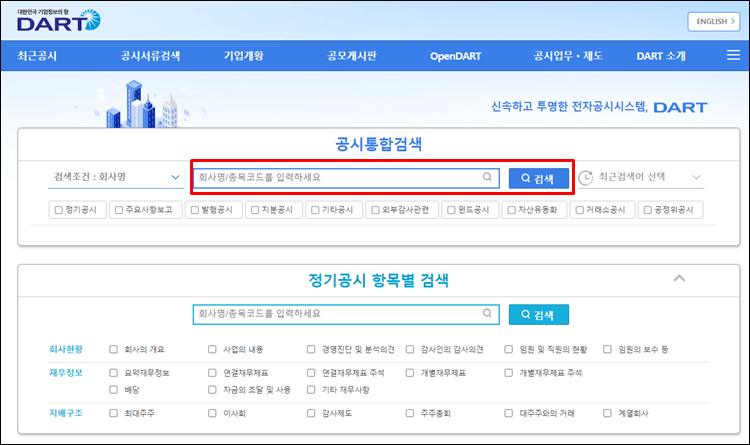Tick the 기타 재무사항 checkbox
This screenshot has width=750, height=445.
[311, 390]
